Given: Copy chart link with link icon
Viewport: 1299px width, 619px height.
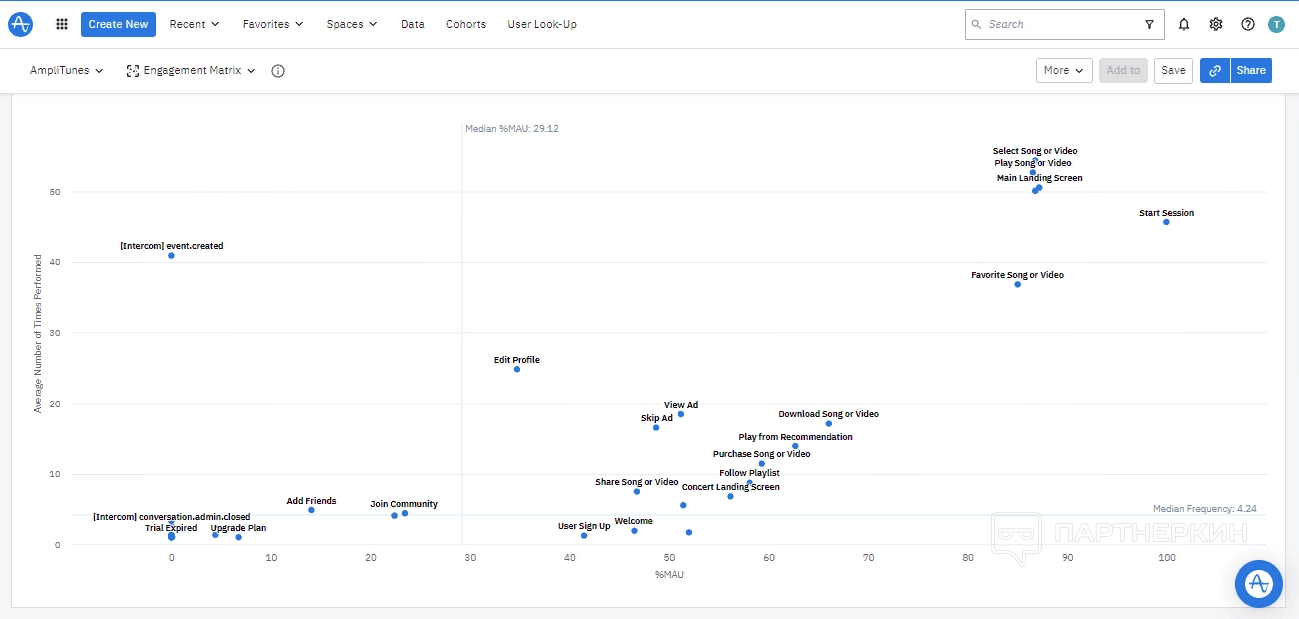Looking at the screenshot, I should coord(1215,70).
